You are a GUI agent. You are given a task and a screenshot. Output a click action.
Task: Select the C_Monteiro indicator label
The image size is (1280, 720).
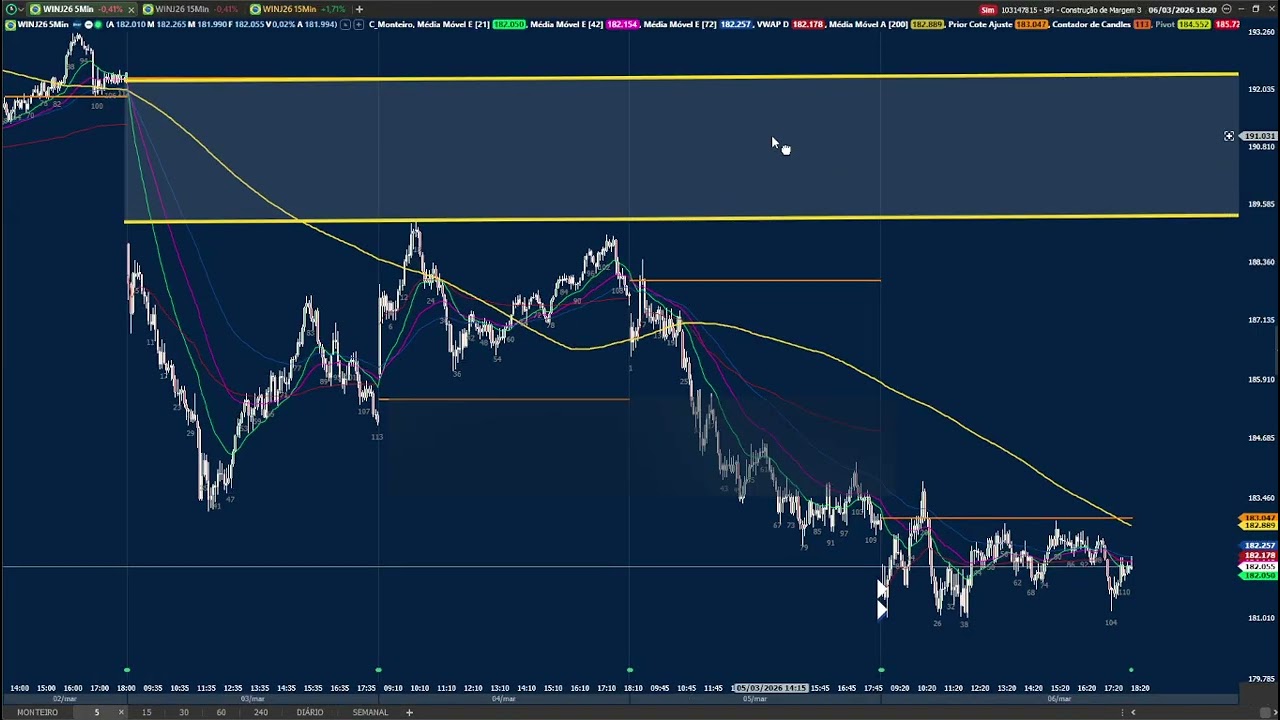(391, 24)
